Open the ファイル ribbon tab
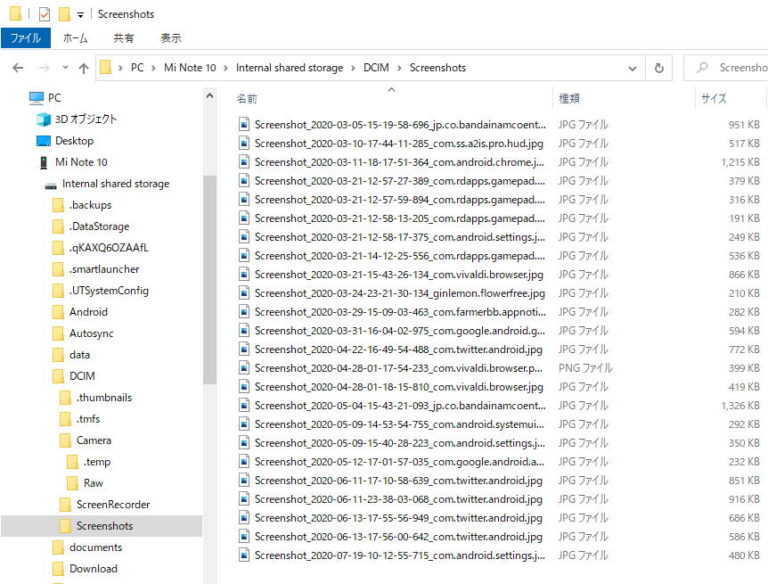Screen dimensions: 768x584 [25, 38]
